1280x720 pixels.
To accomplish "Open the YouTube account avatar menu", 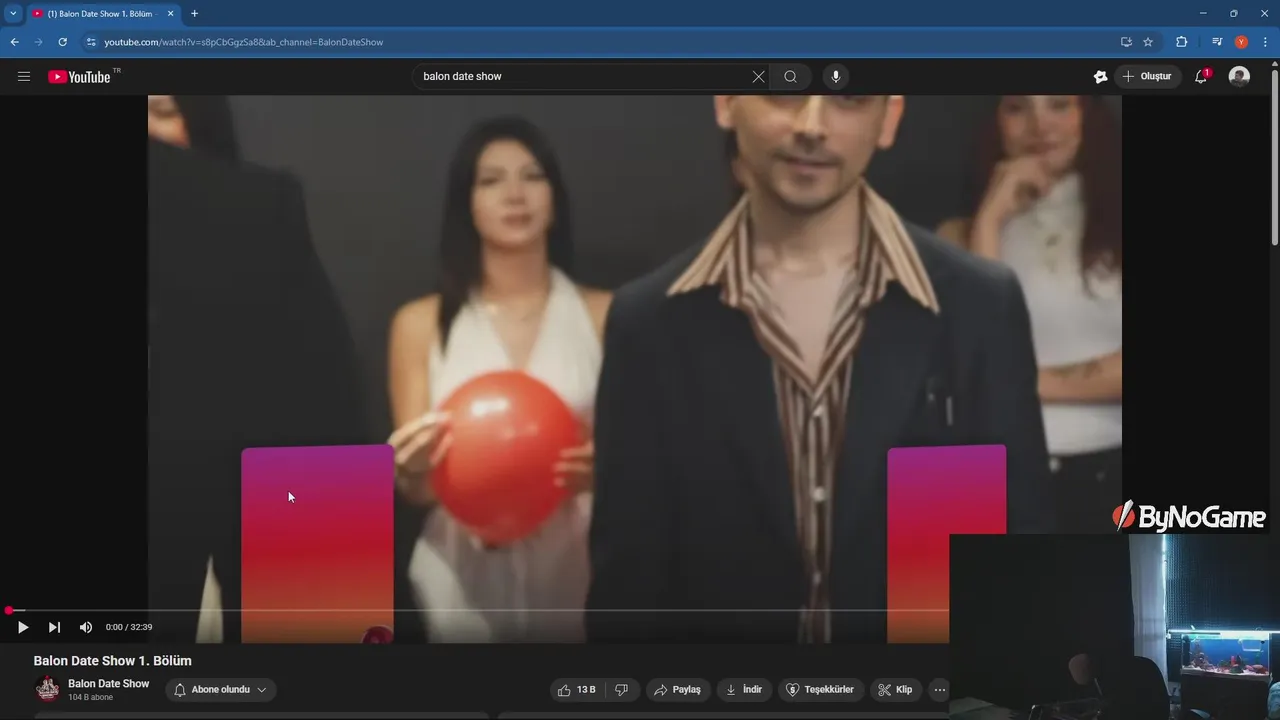I will [1239, 77].
